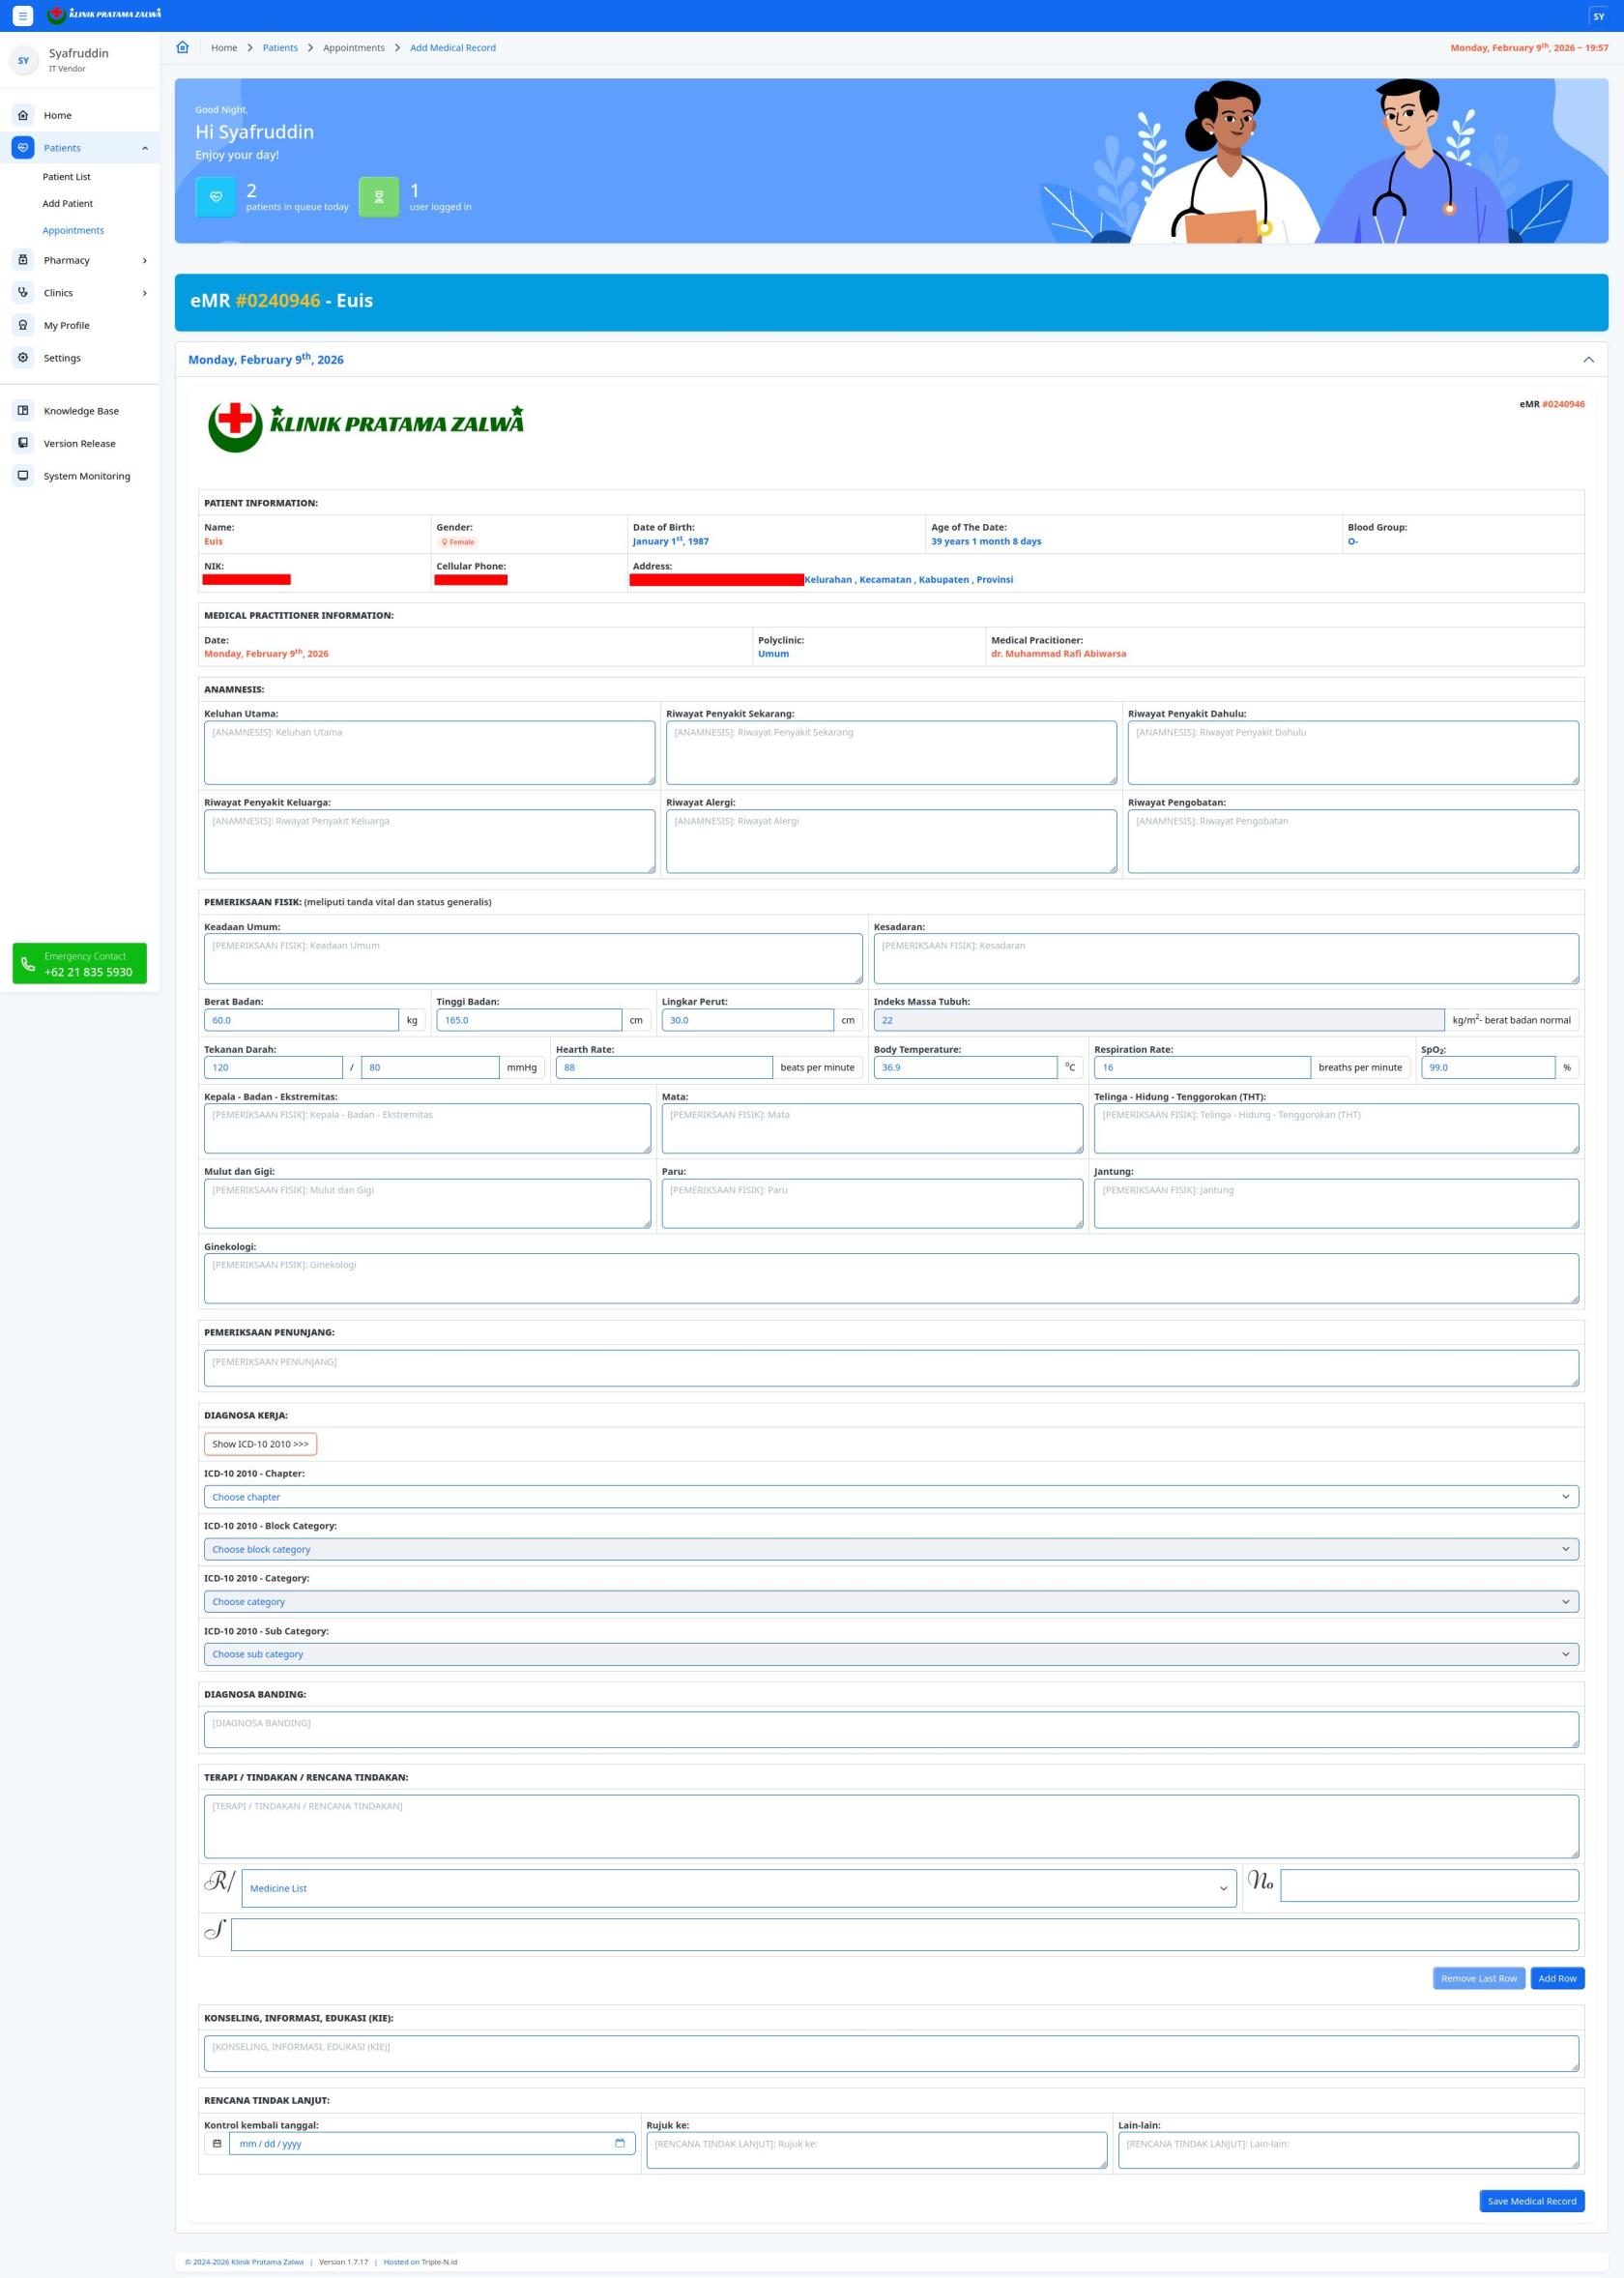1624x2278 pixels.
Task: Click Show ICD-10 2010 button
Action: pos(260,1444)
